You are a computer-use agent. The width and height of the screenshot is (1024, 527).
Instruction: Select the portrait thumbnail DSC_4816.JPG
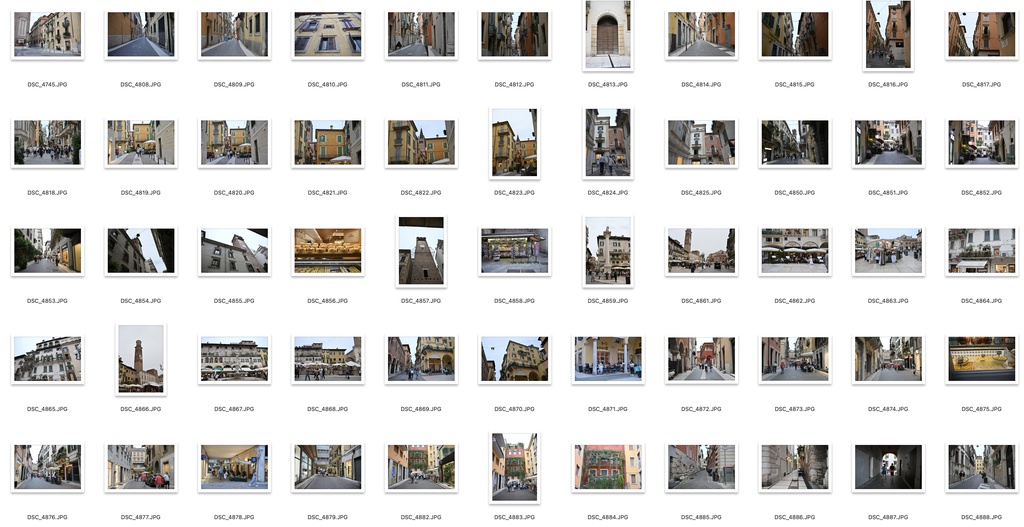tap(888, 34)
